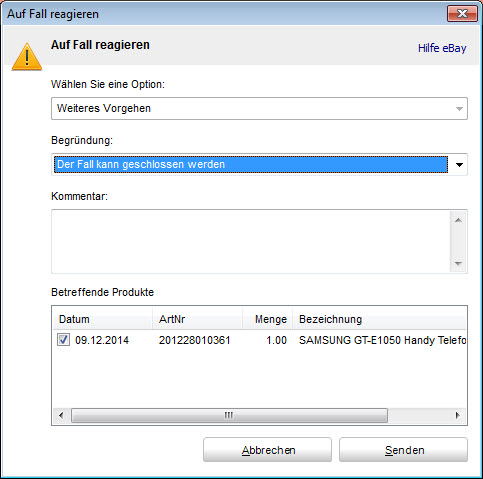
Task: Expand the Begründung dropdown arrow
Action: coord(459,165)
